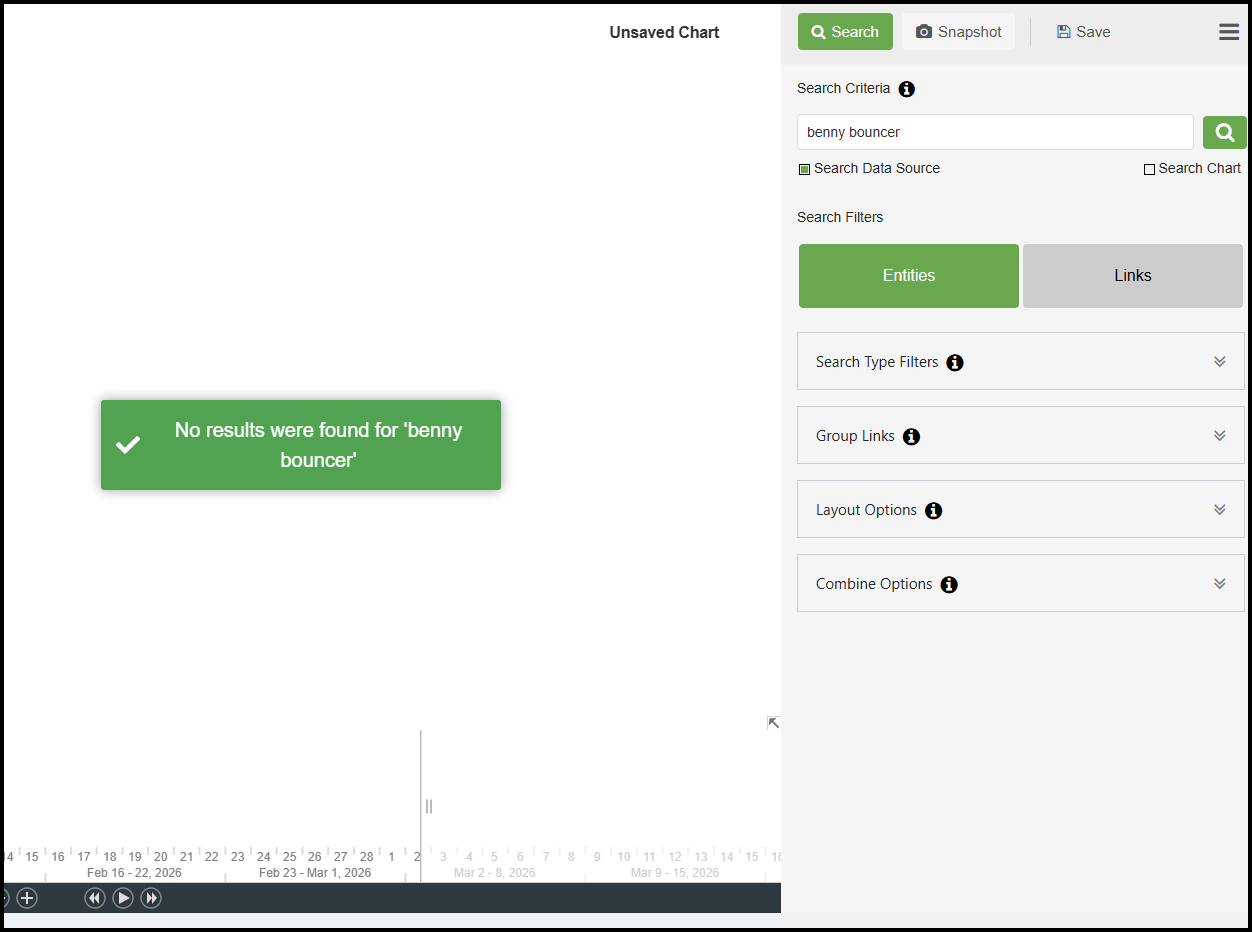Screen dimensions: 1252x932
Task: Select the Entities filter tab
Action: point(908,276)
